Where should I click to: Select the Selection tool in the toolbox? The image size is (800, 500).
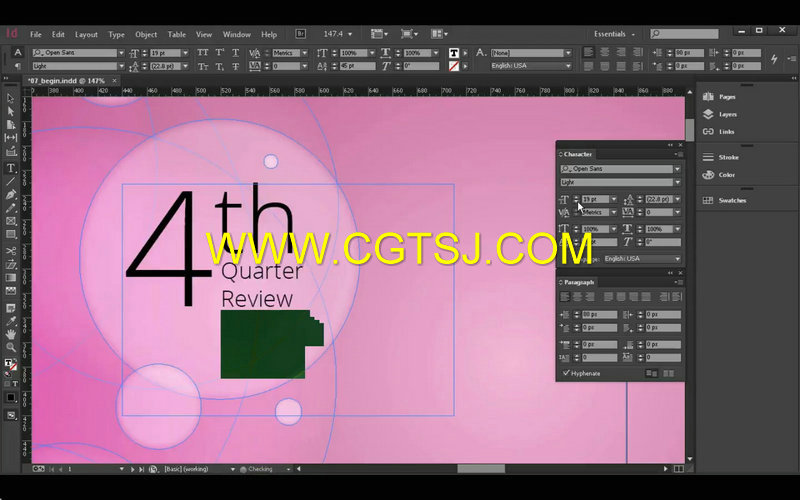(11, 98)
